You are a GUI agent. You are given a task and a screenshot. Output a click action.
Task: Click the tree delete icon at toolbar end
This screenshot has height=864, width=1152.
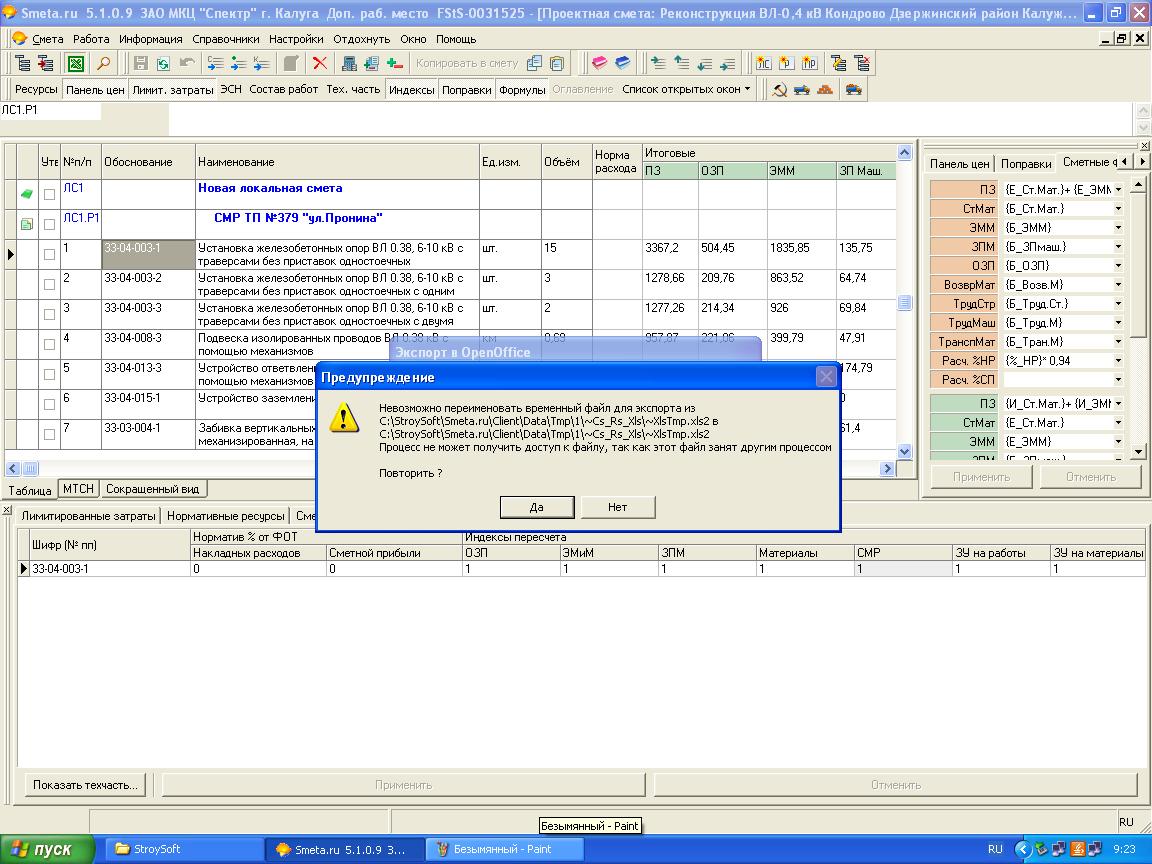click(862, 63)
